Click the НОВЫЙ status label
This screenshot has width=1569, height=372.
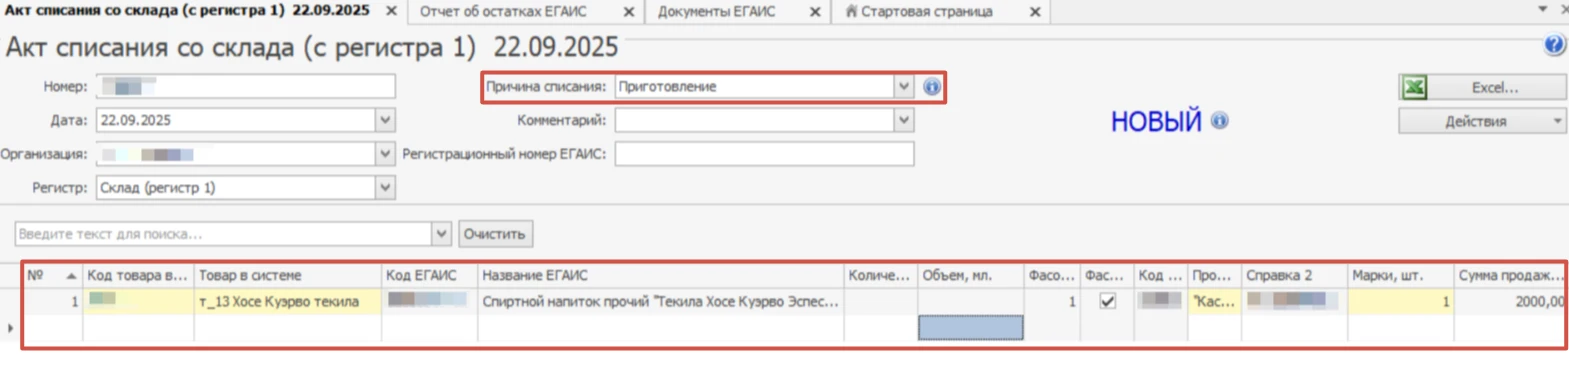[1156, 121]
